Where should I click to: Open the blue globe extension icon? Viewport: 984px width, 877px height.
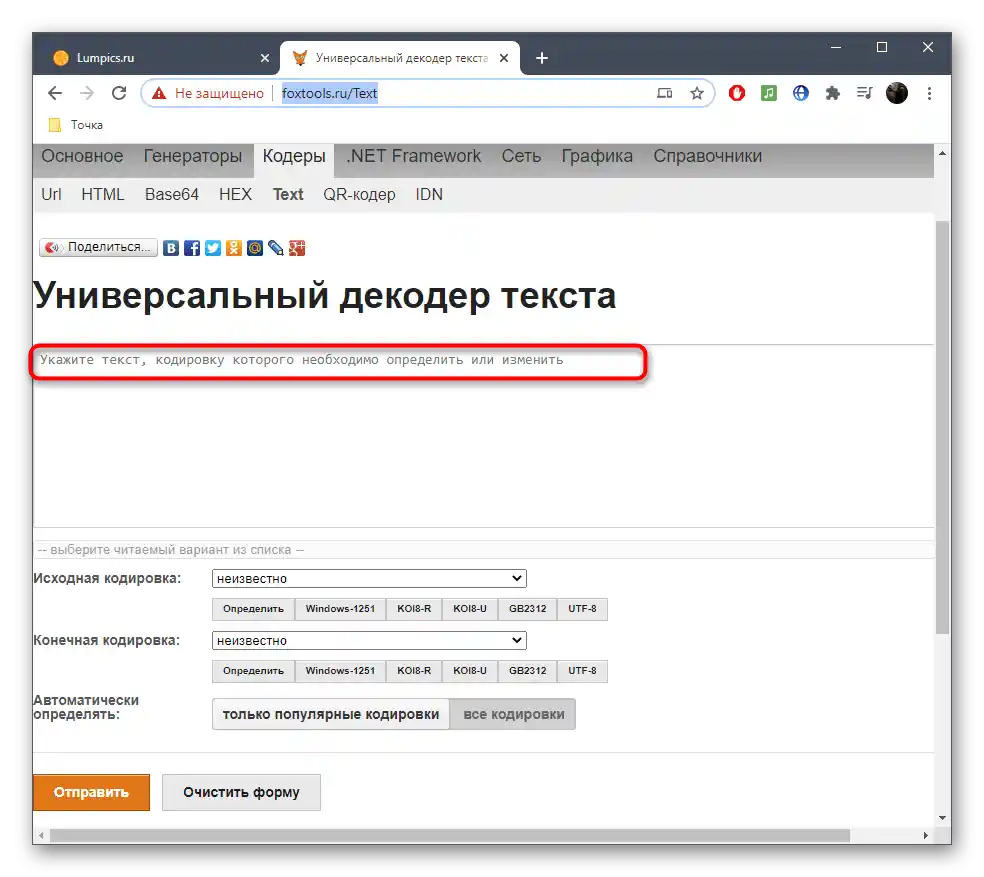pyautogui.click(x=801, y=94)
